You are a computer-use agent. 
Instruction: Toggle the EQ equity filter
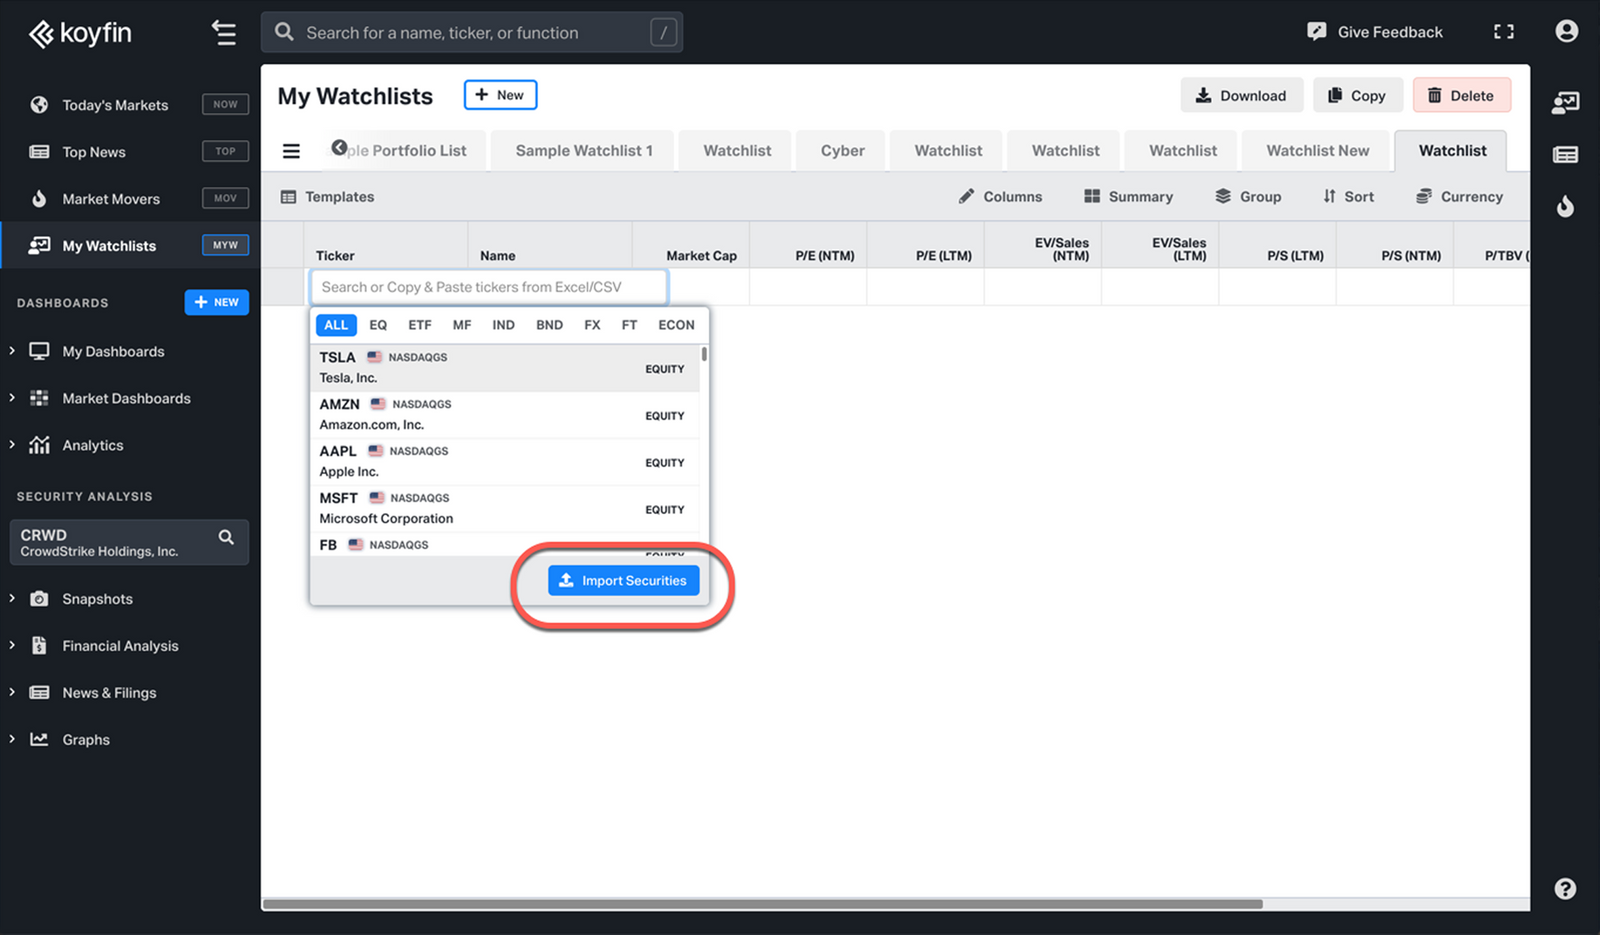pyautogui.click(x=377, y=324)
